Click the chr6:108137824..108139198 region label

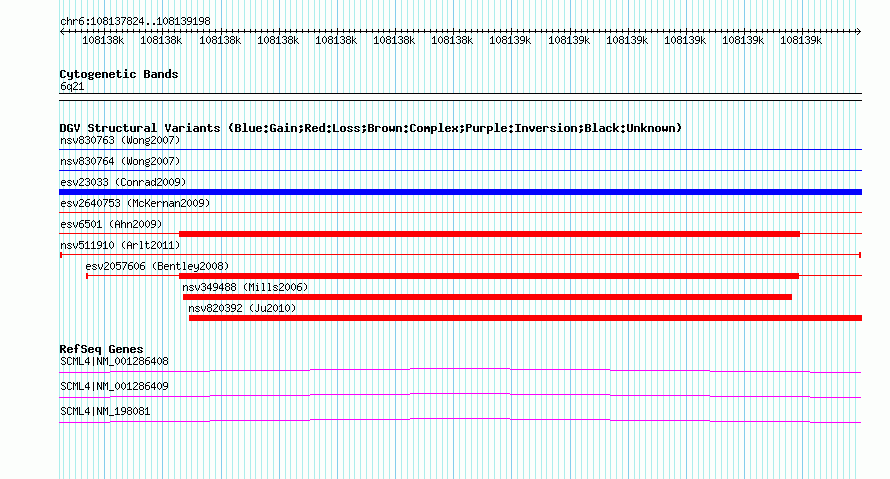tap(135, 21)
